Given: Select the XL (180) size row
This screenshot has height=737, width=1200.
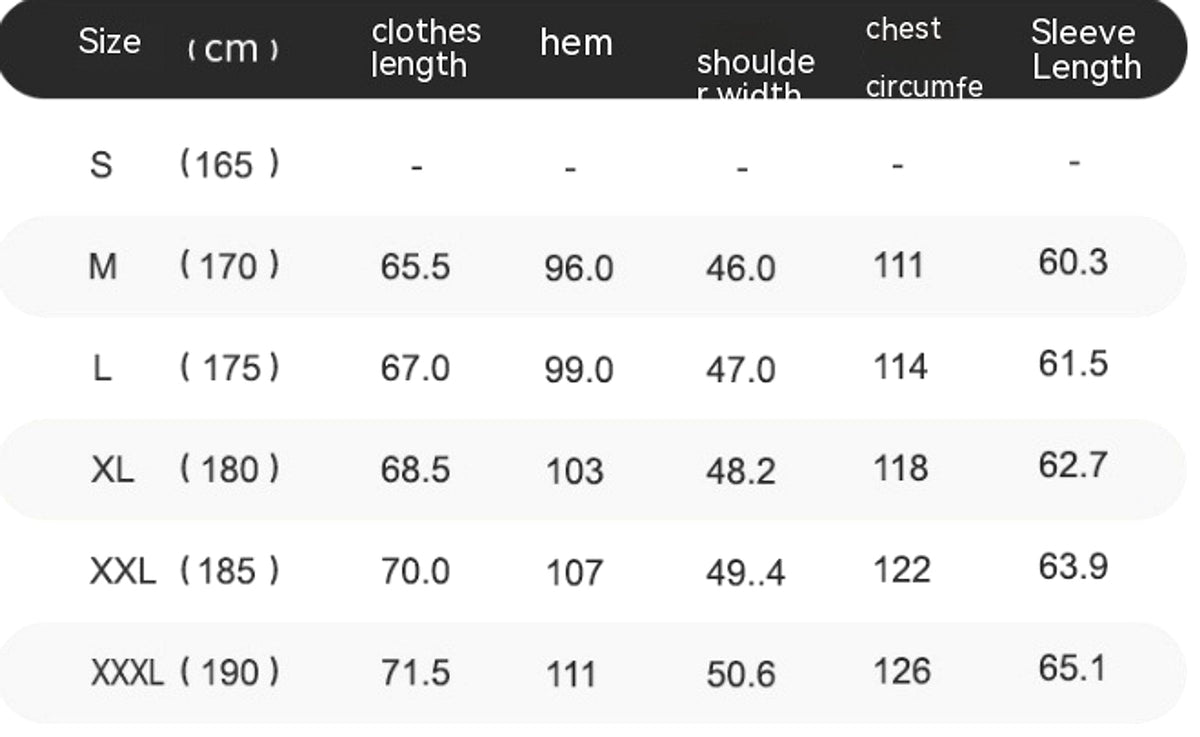Looking at the screenshot, I should click(x=592, y=469).
